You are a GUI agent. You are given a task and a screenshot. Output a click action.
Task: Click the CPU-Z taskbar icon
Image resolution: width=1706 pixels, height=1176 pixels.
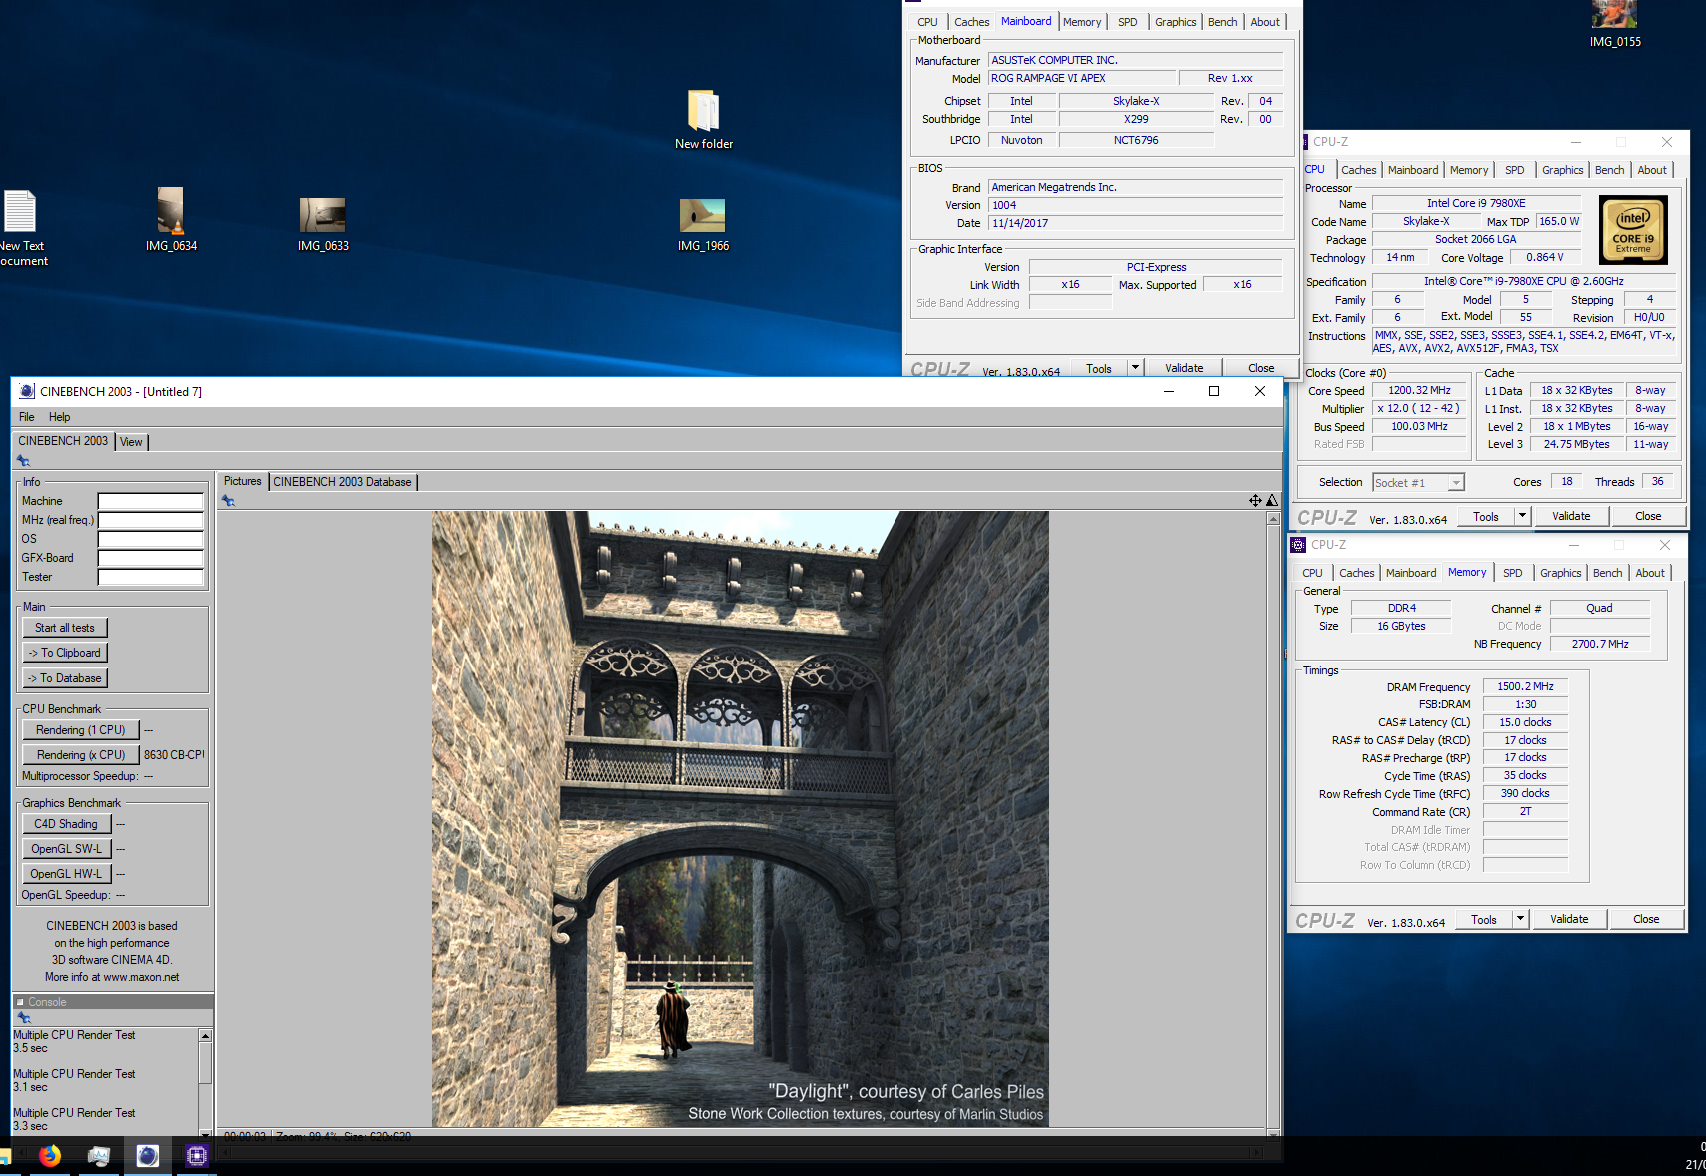[196, 1156]
